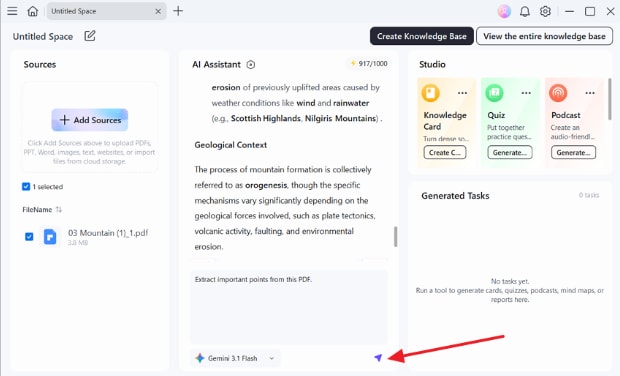Click the Studio panel heading
The height and width of the screenshot is (376, 620).
click(x=432, y=64)
